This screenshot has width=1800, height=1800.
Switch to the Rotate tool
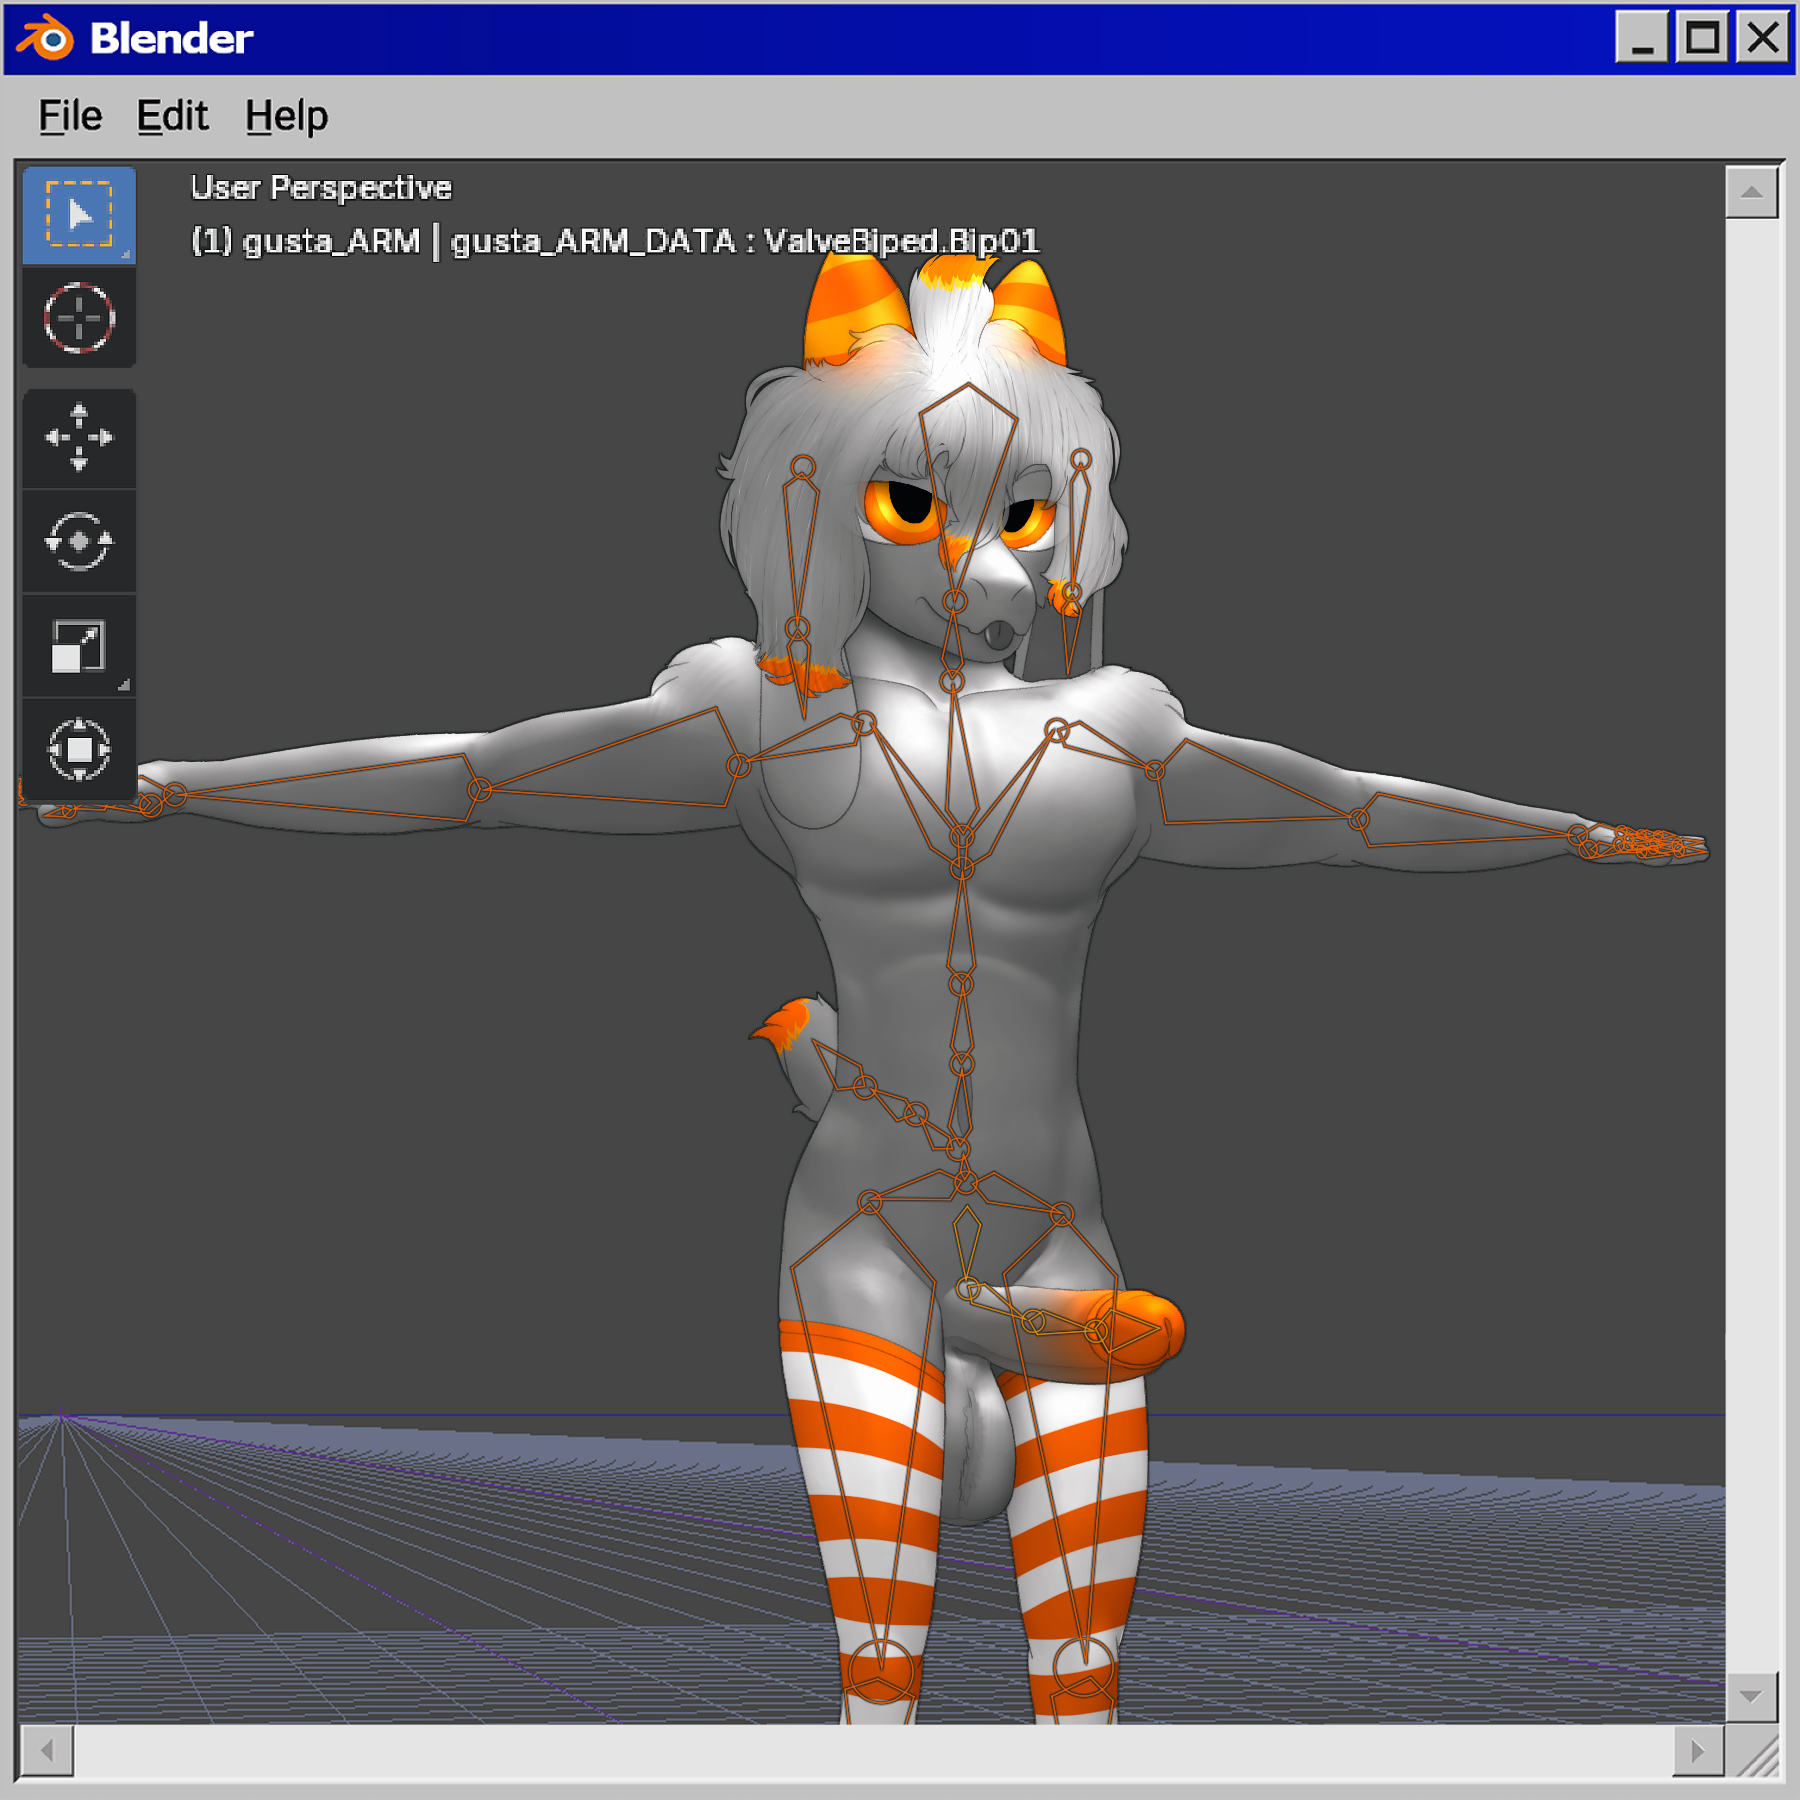(79, 541)
